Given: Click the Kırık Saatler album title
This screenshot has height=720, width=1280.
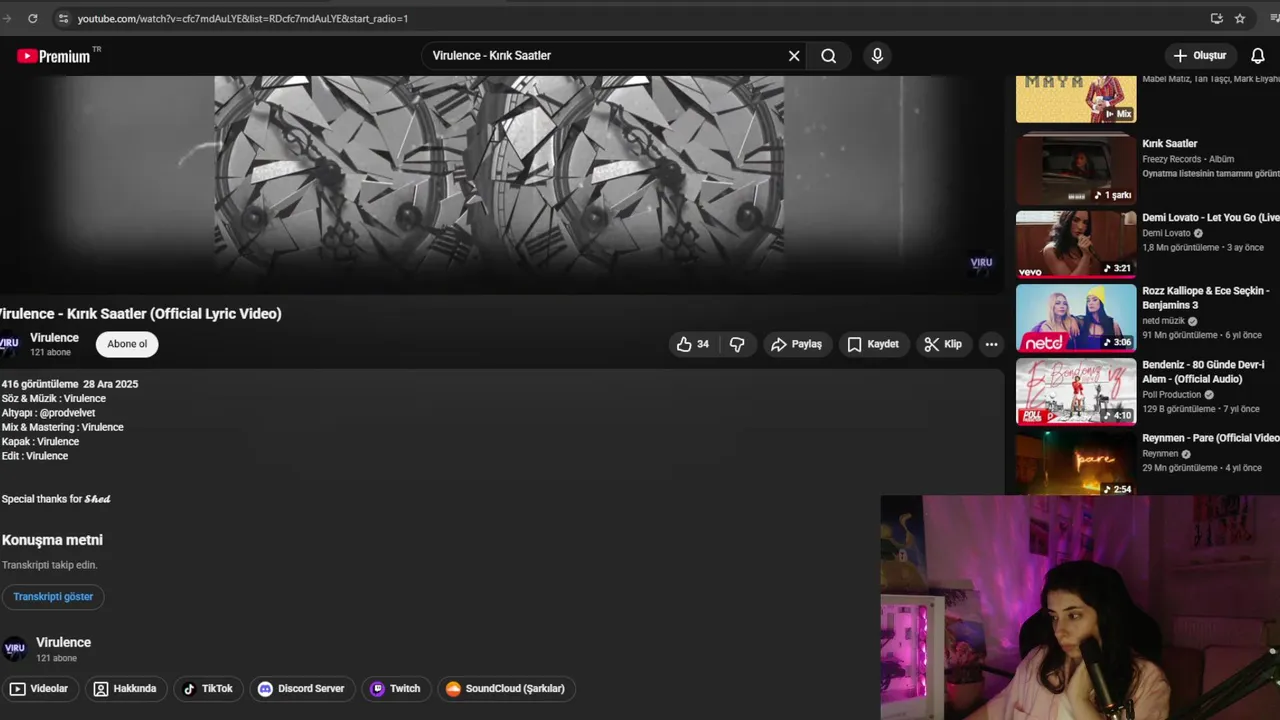Looking at the screenshot, I should pyautogui.click(x=1170, y=144).
